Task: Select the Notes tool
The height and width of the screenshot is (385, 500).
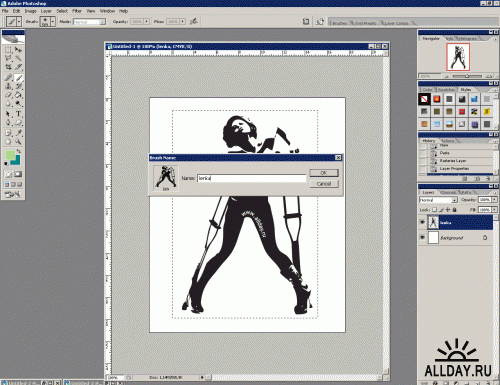Action: click(x=8, y=133)
